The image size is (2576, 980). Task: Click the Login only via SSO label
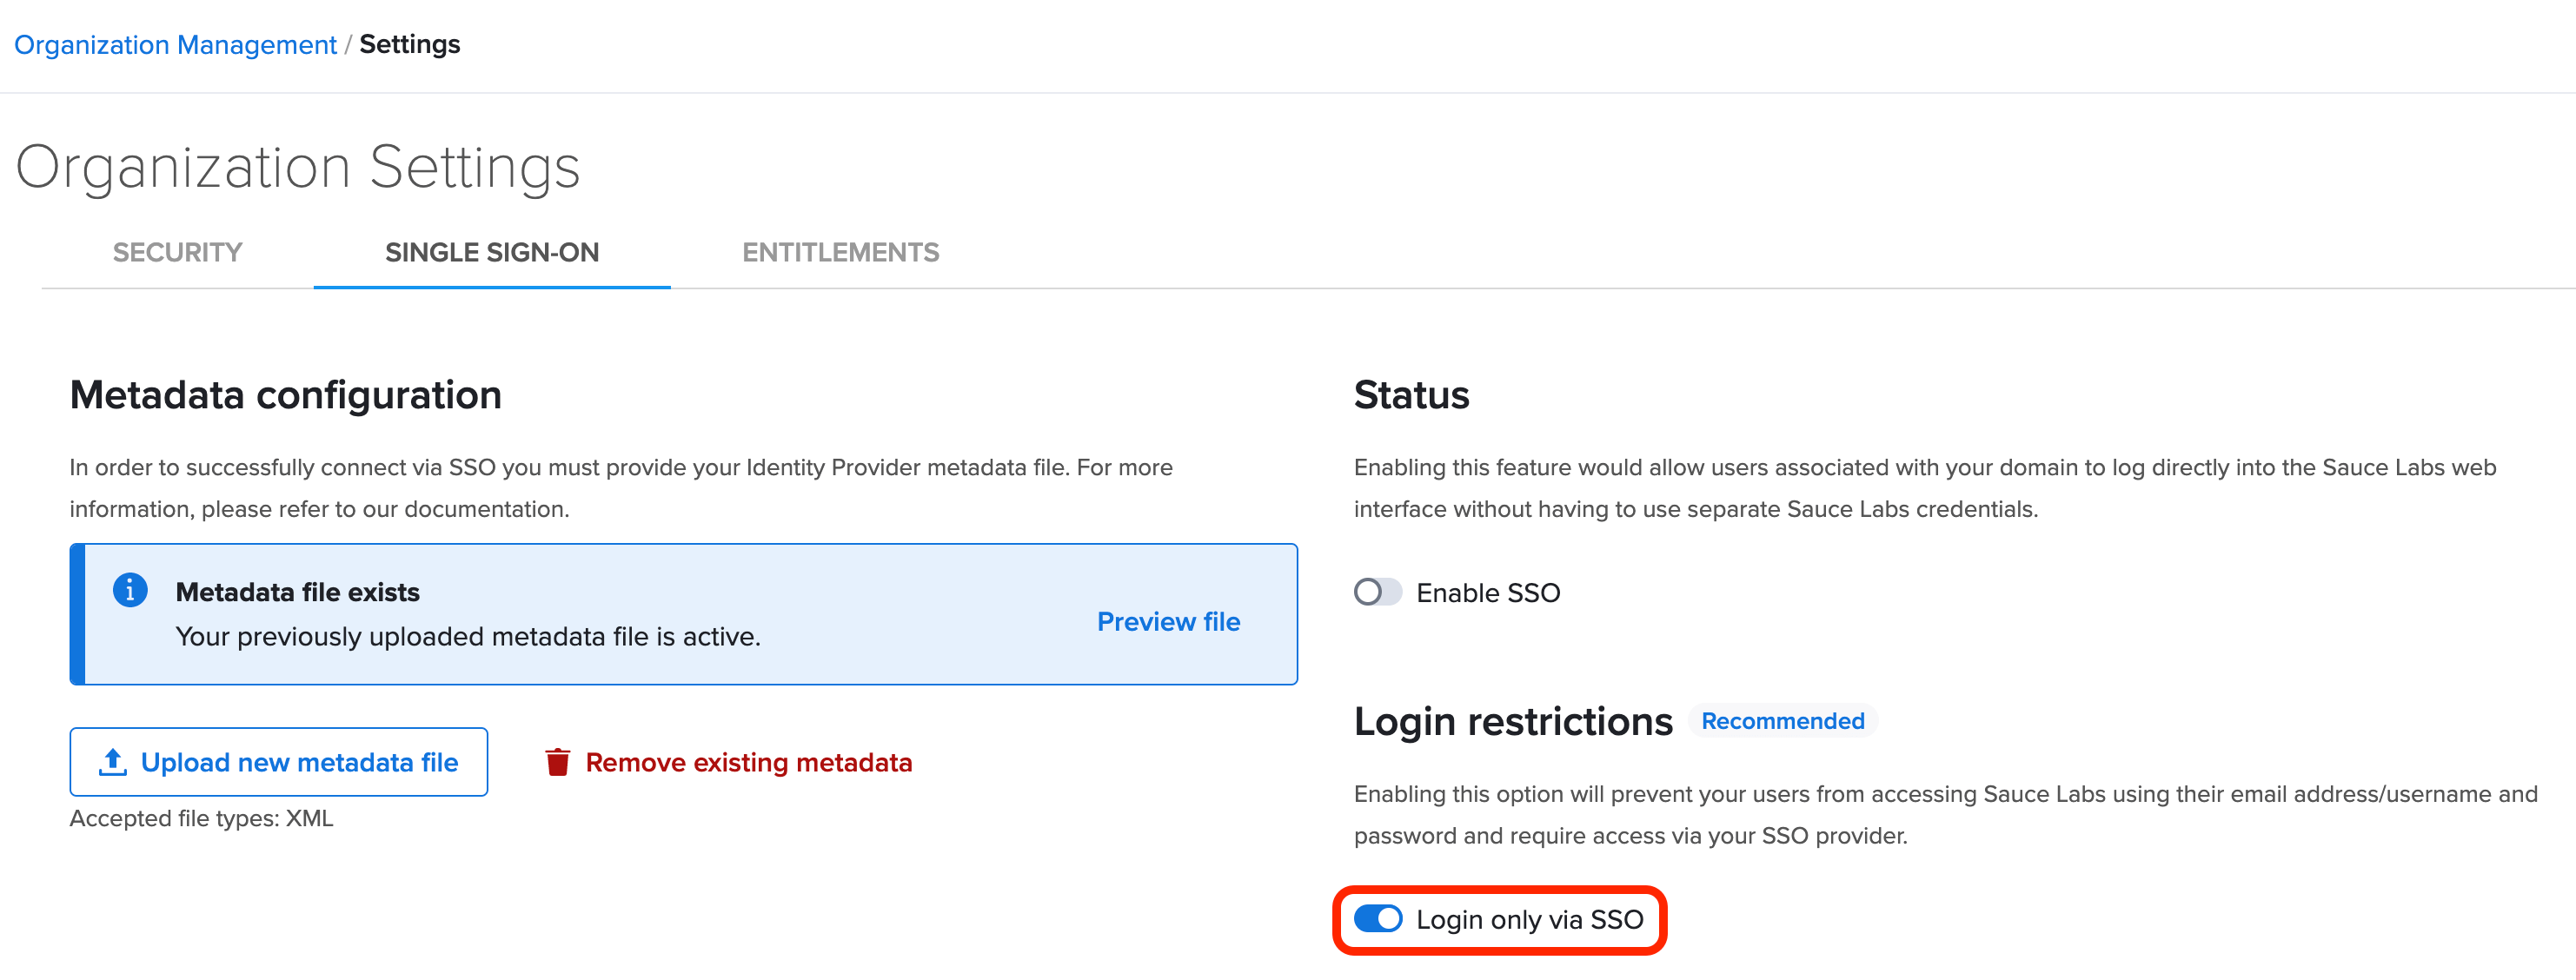(1529, 919)
